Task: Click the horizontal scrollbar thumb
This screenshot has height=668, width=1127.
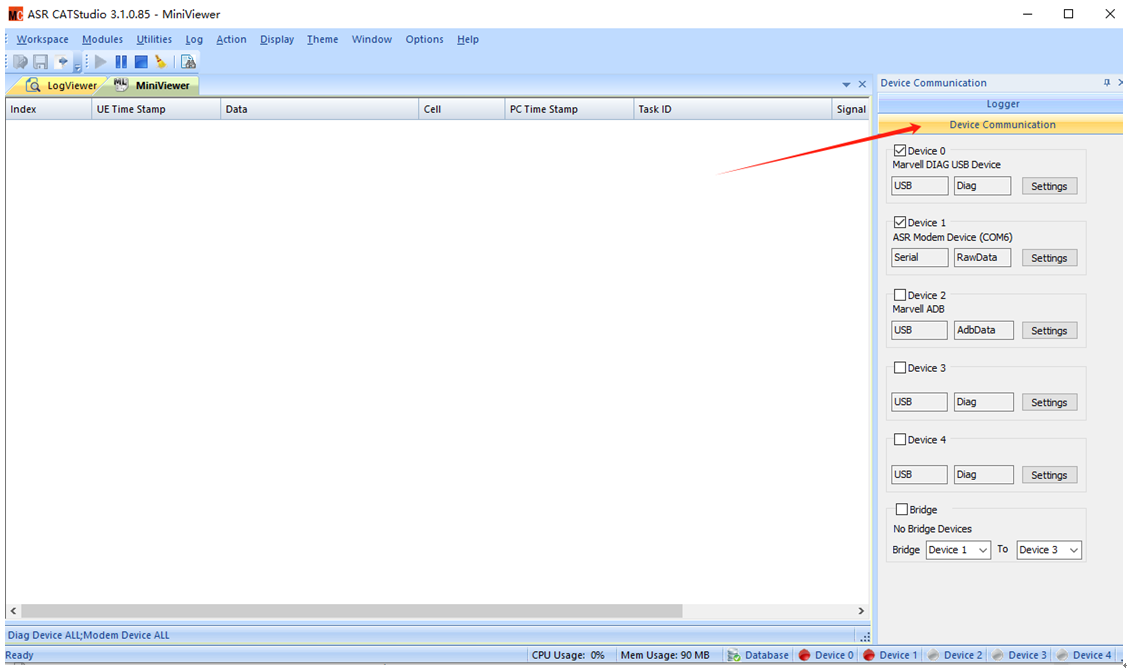Action: [351, 611]
